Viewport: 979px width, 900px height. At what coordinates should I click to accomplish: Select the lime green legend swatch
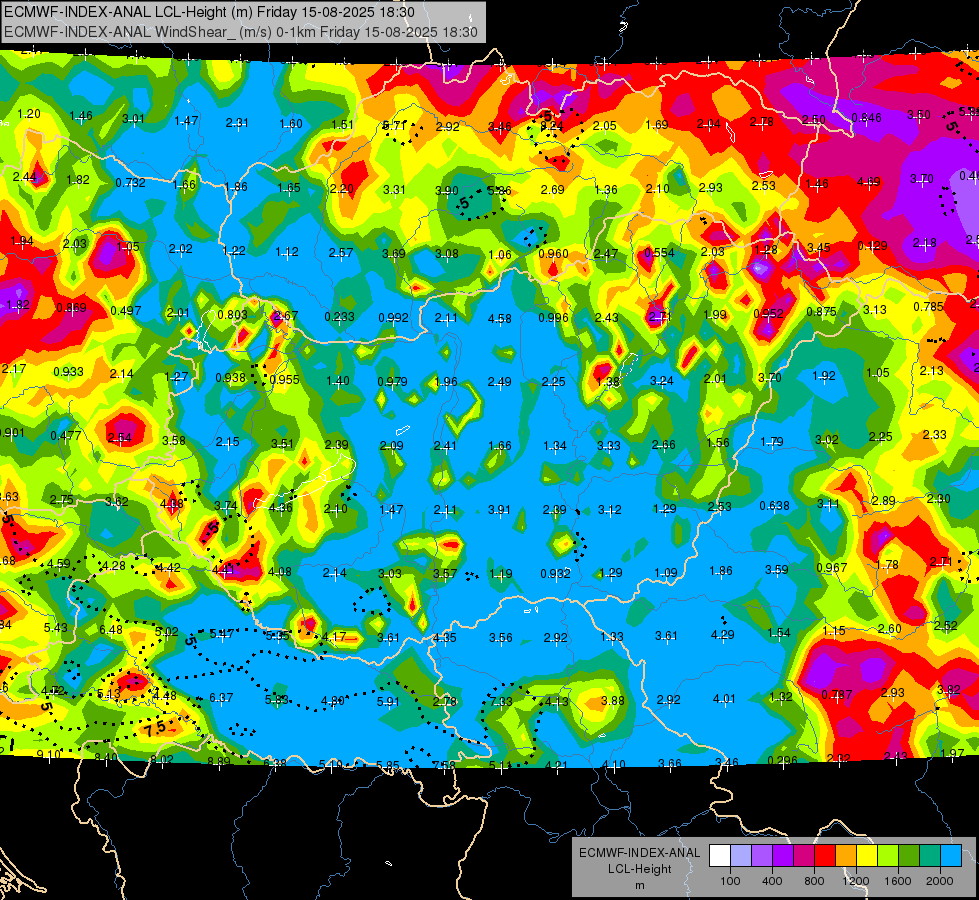pos(887,856)
